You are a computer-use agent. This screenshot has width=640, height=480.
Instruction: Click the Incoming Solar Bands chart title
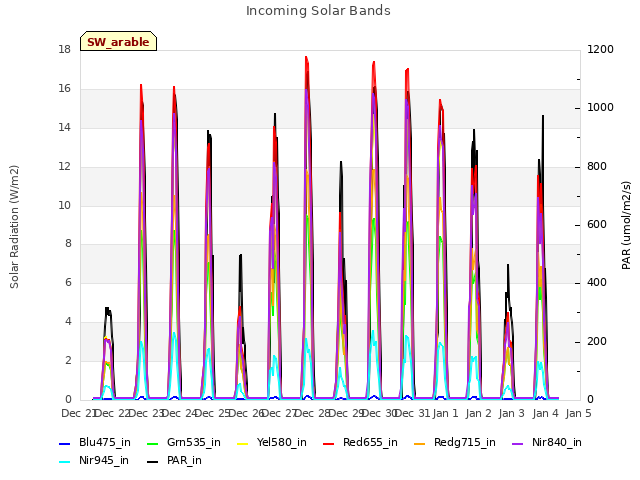(x=318, y=11)
